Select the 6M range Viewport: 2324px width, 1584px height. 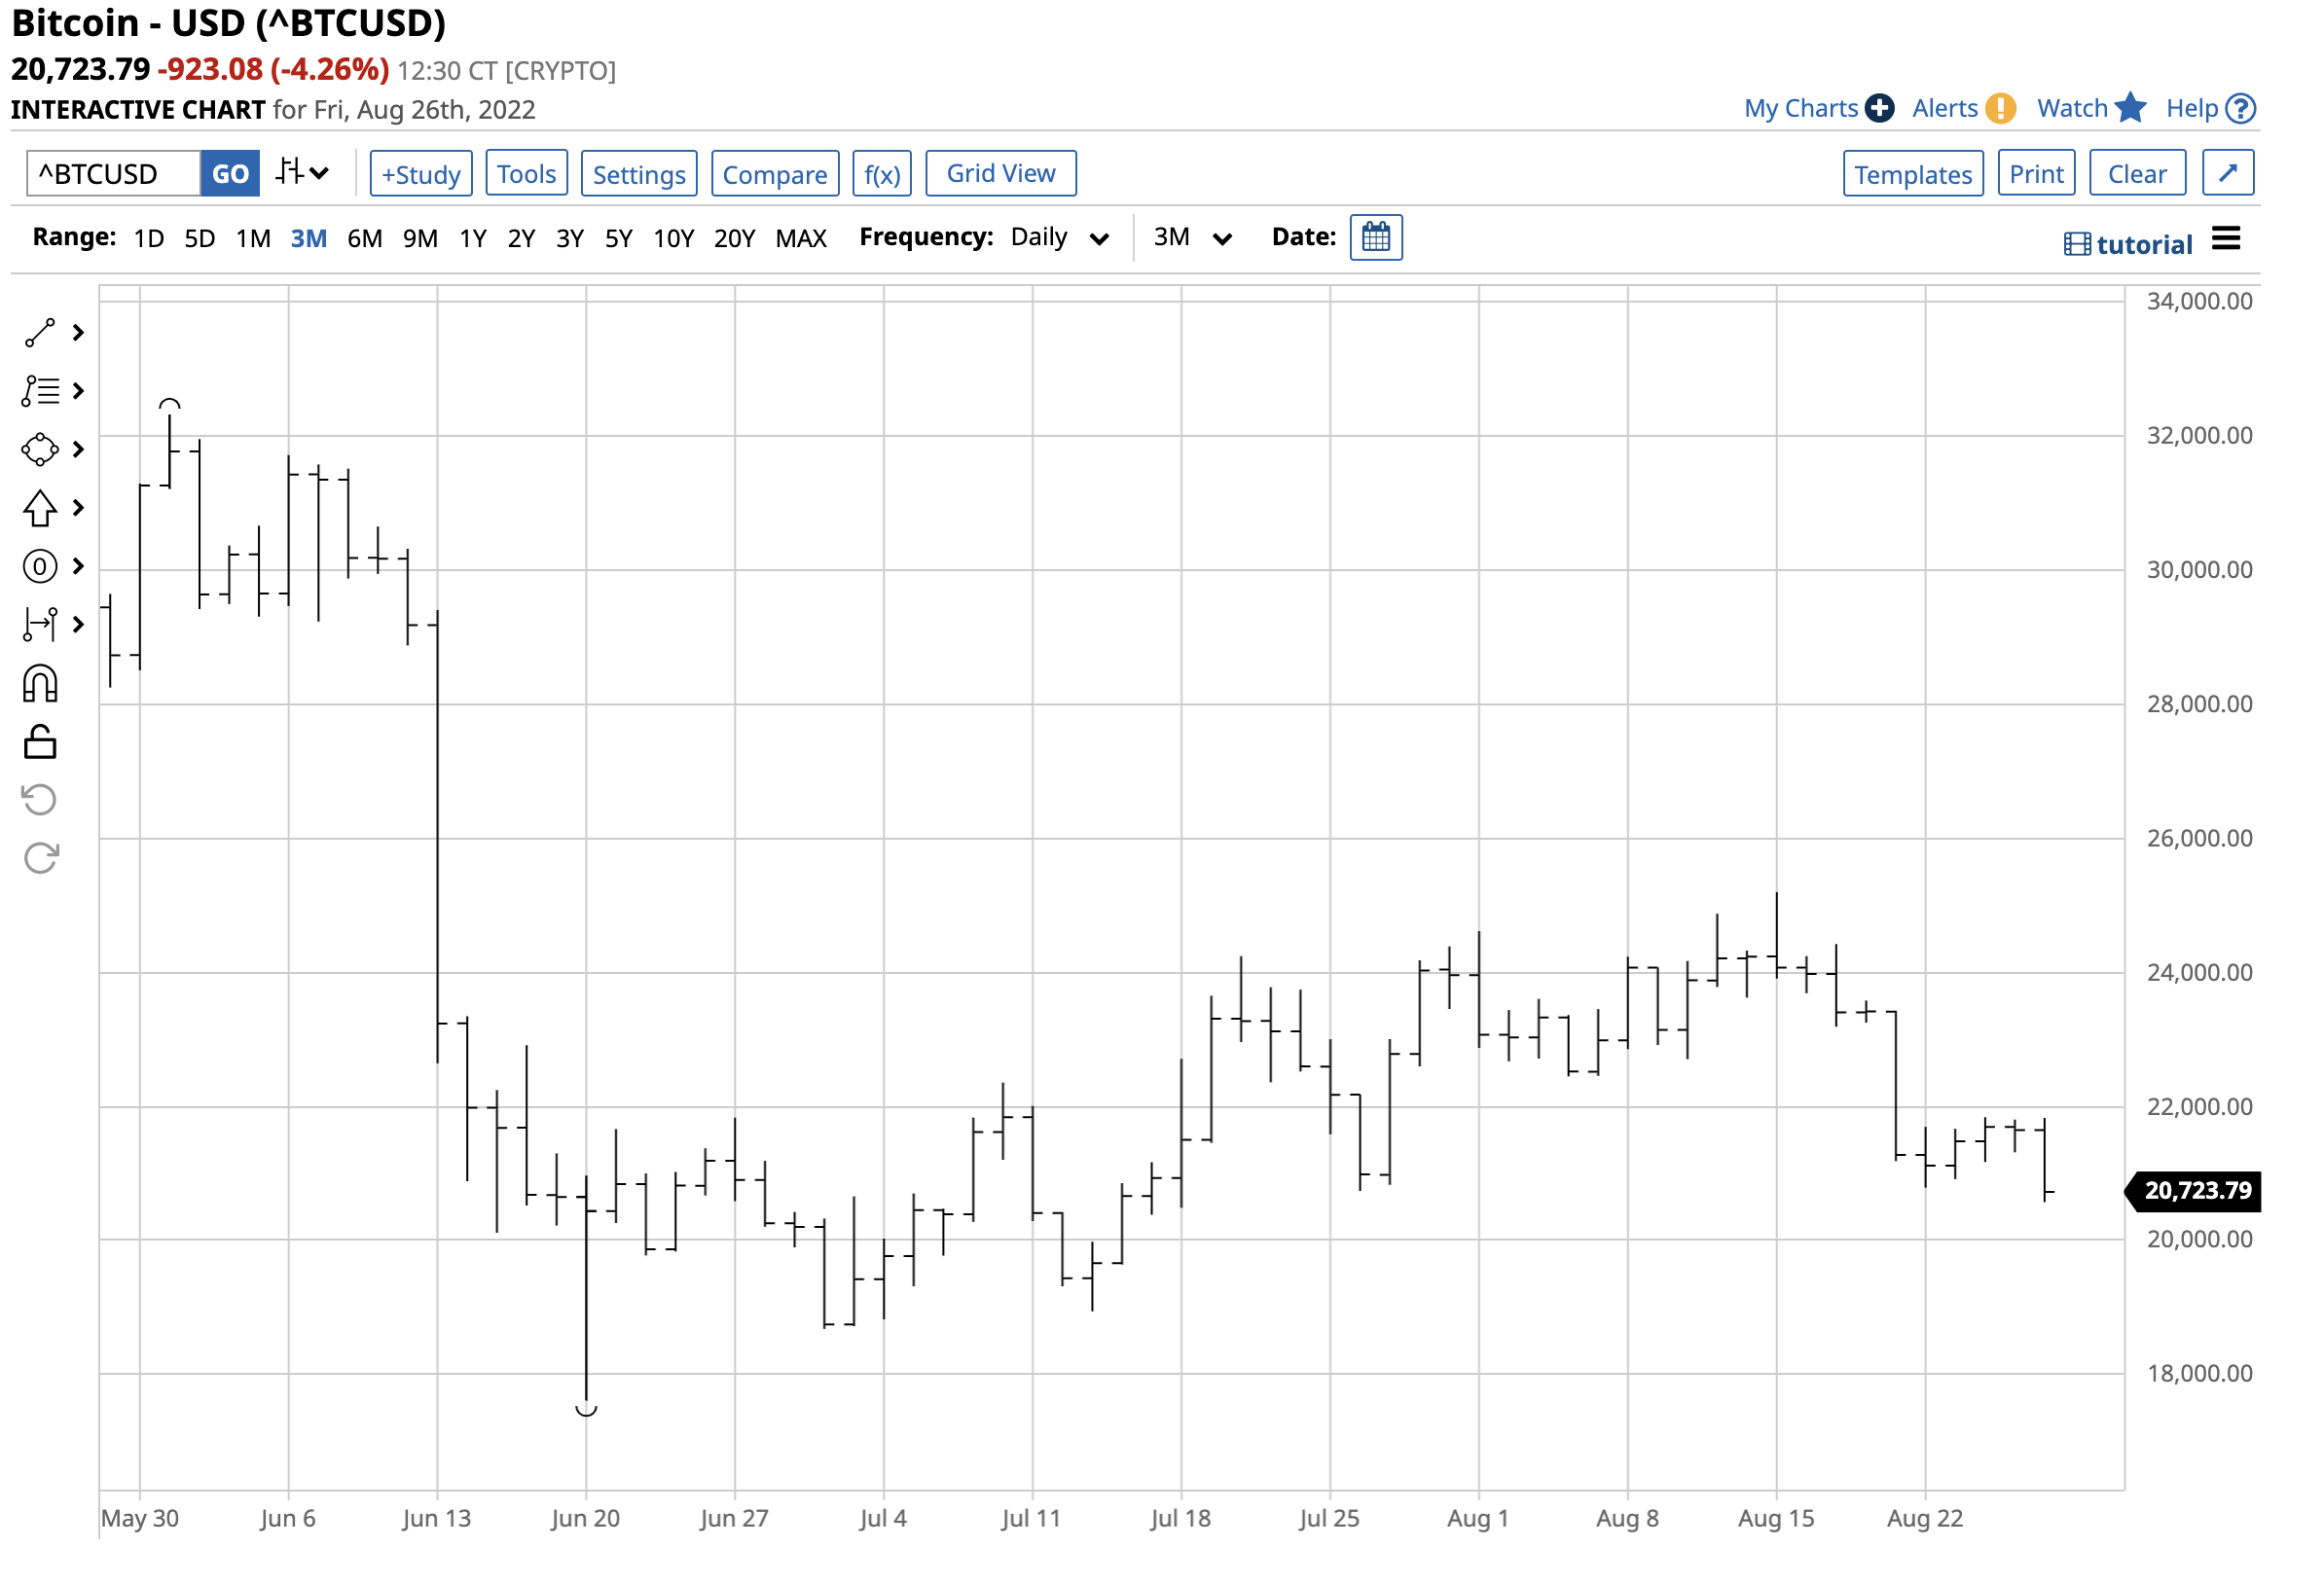coord(365,238)
